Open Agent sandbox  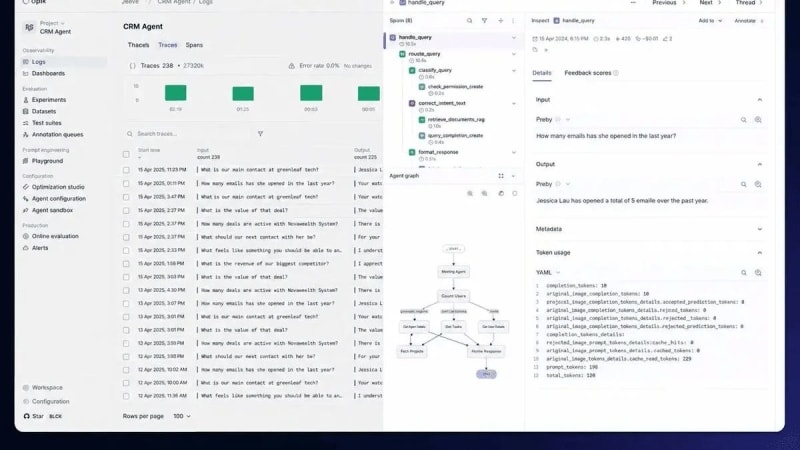tap(52, 210)
